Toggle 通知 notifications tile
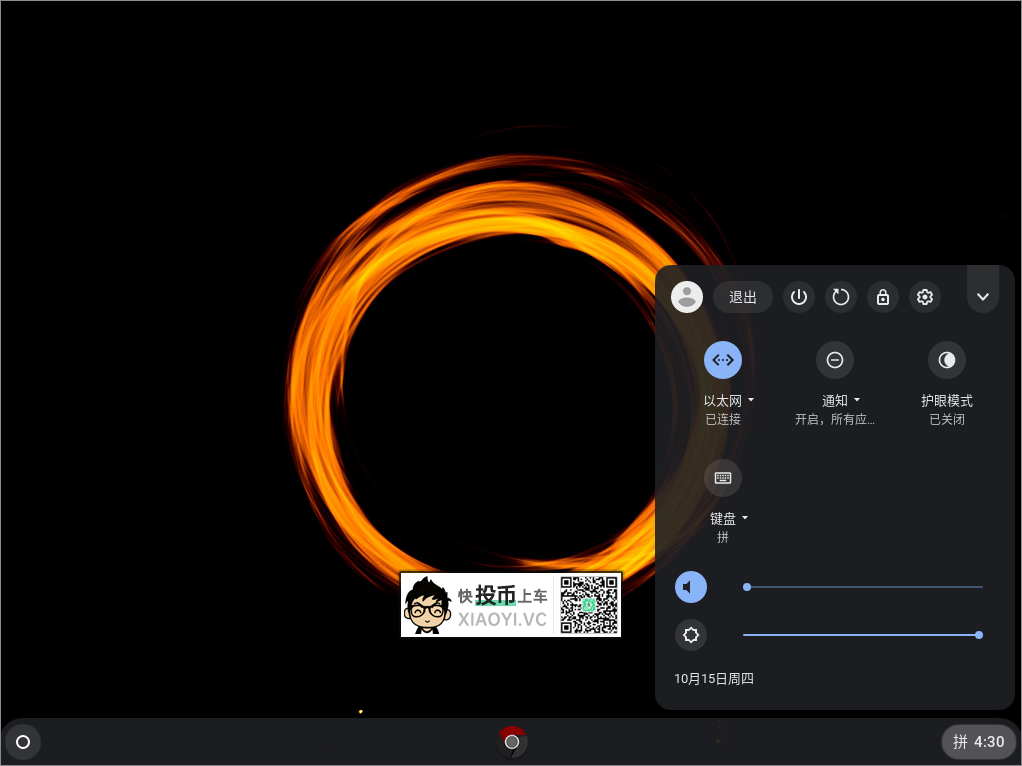Viewport: 1022px width, 766px height. [x=835, y=360]
